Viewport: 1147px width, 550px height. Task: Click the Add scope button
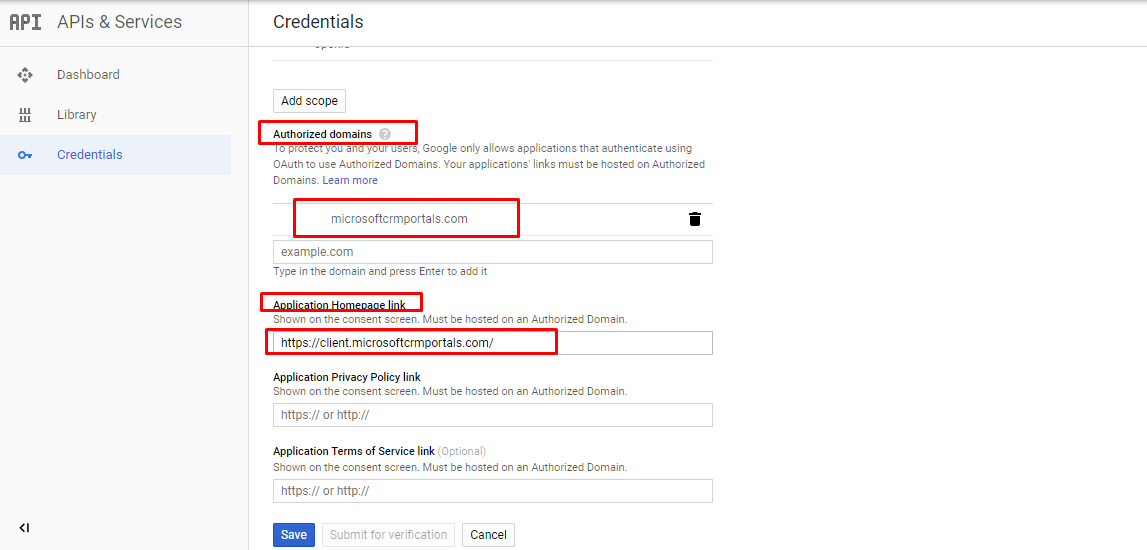pos(309,101)
